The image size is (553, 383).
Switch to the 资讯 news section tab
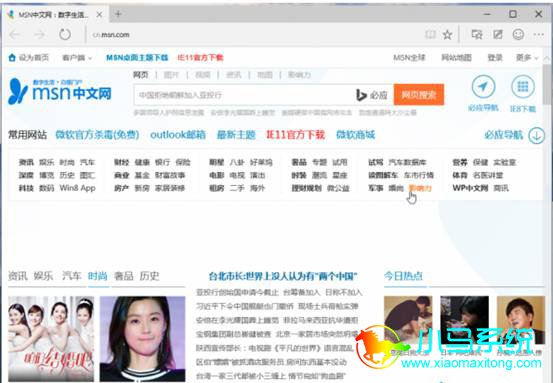(18, 275)
